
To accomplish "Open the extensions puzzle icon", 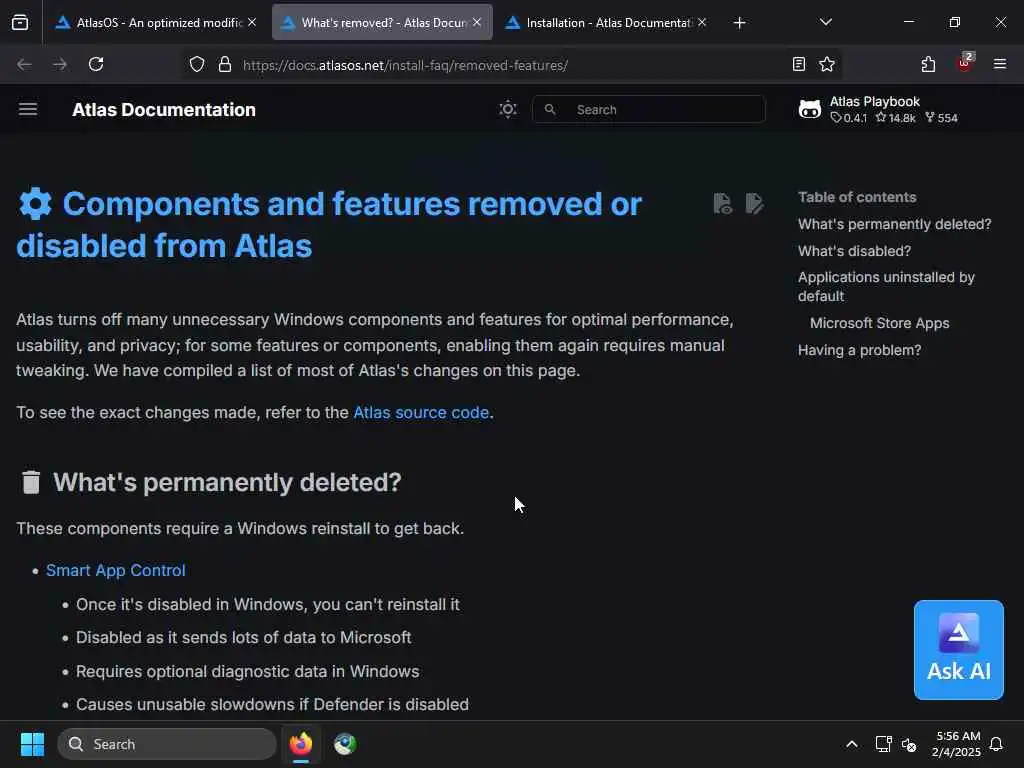I will pyautogui.click(x=928, y=64).
